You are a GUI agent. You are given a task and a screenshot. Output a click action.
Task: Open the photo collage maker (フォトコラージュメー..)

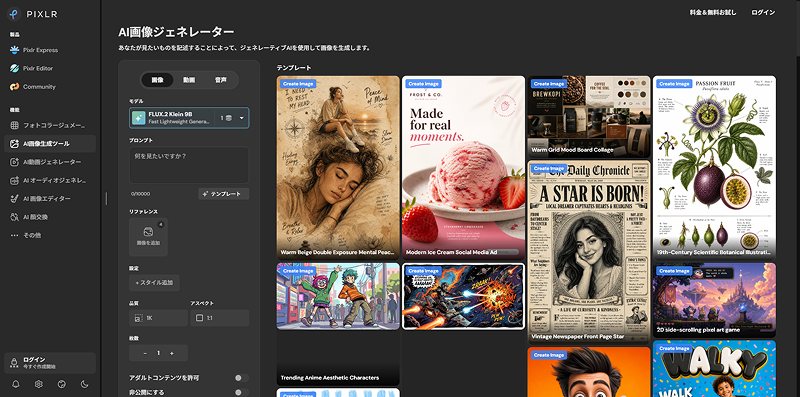pos(49,125)
